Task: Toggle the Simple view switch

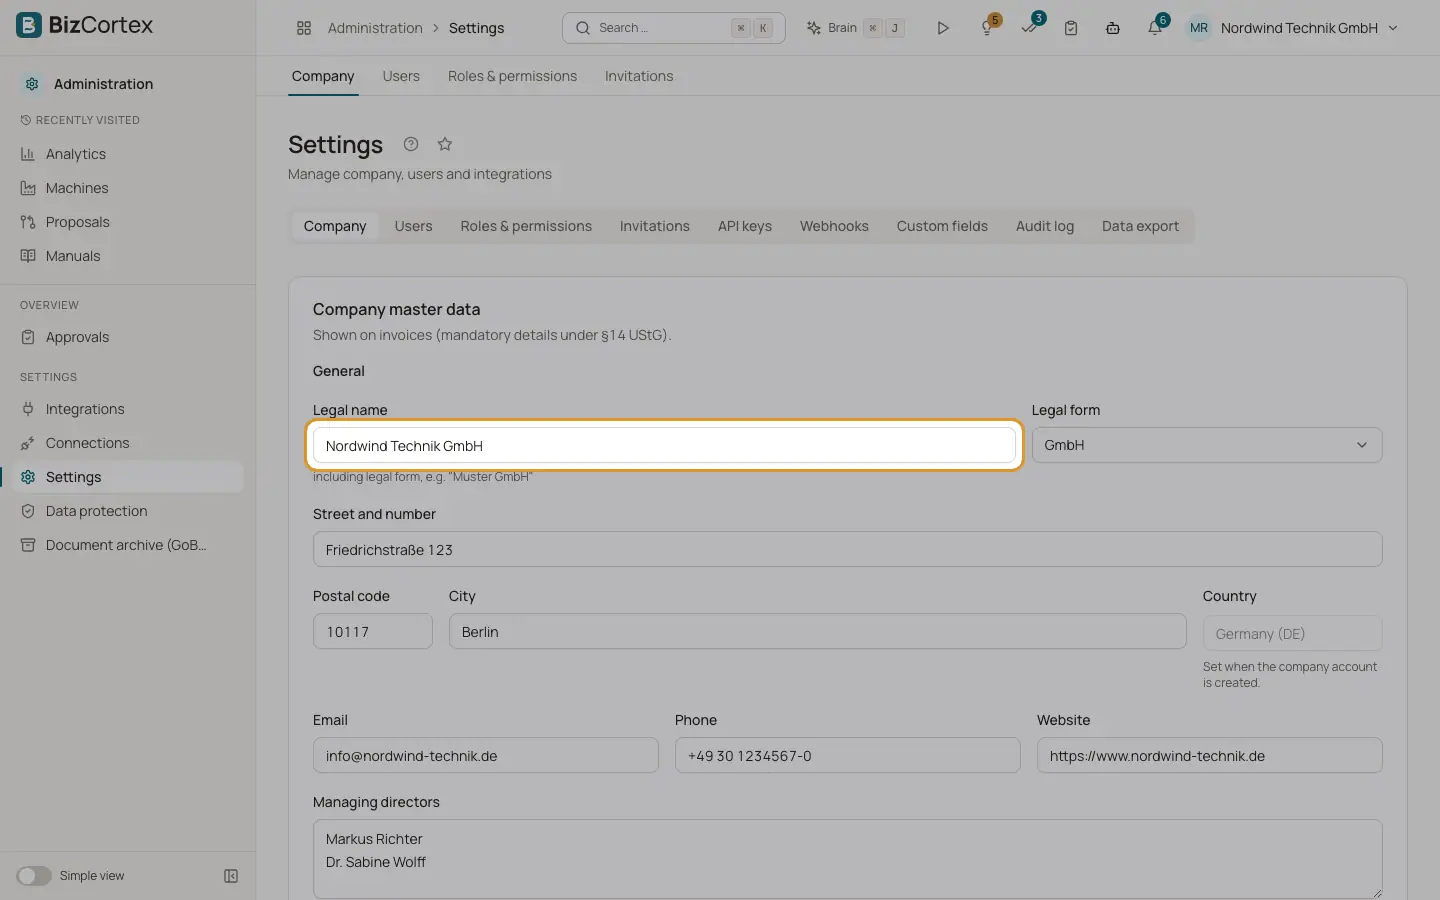Action: [33, 876]
